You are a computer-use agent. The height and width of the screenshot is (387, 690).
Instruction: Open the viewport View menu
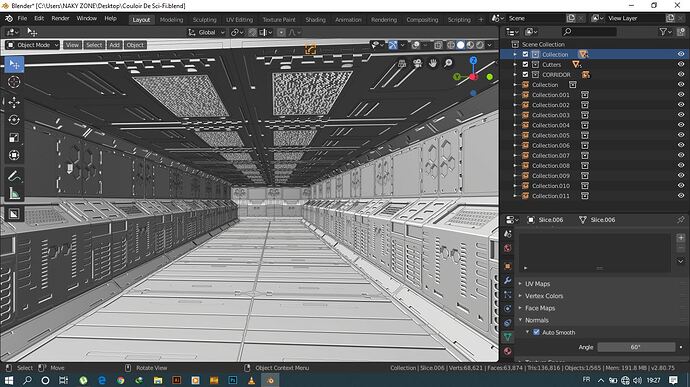coord(72,45)
